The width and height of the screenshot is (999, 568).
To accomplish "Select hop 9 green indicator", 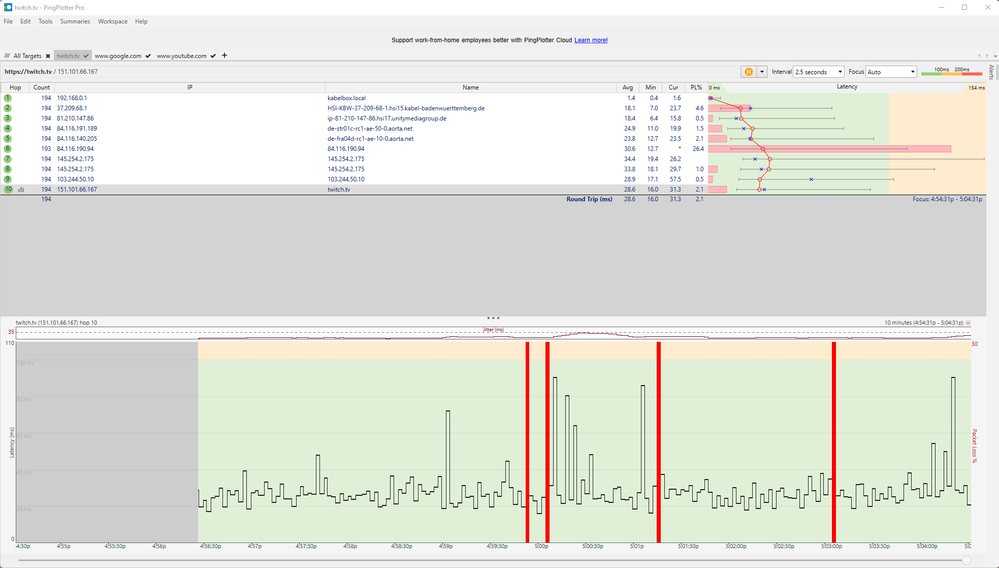I will (8, 180).
